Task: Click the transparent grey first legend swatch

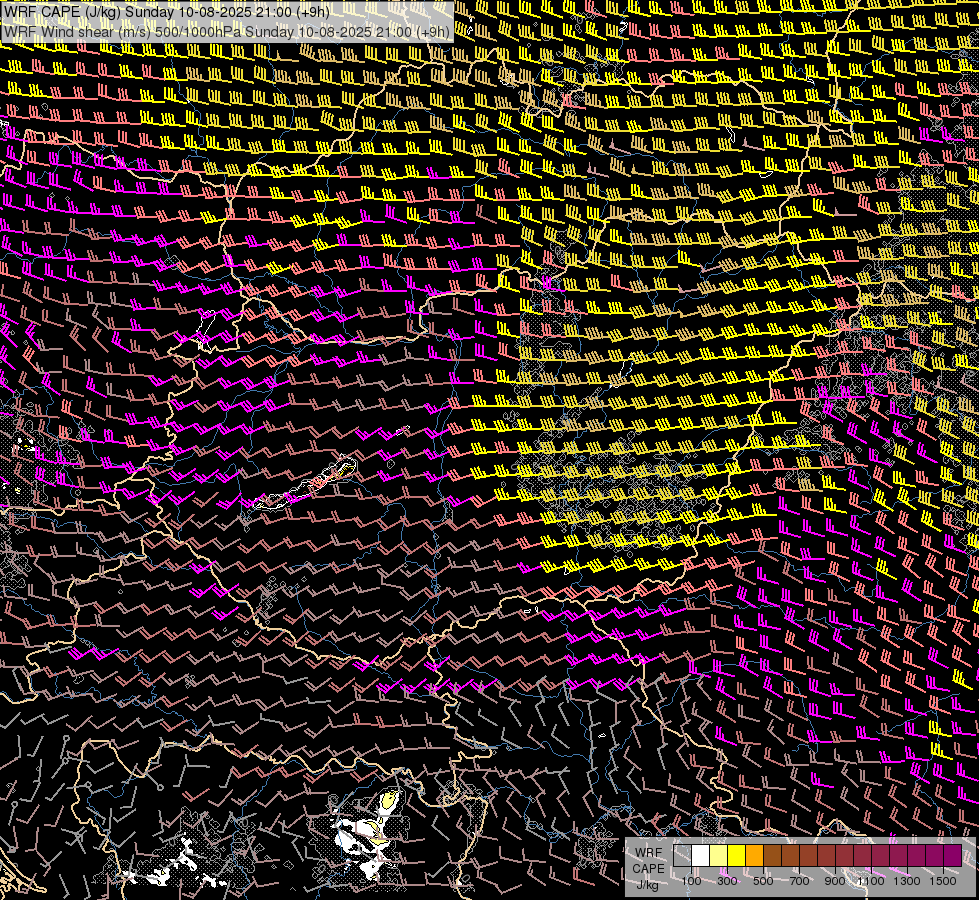Action: point(682,855)
